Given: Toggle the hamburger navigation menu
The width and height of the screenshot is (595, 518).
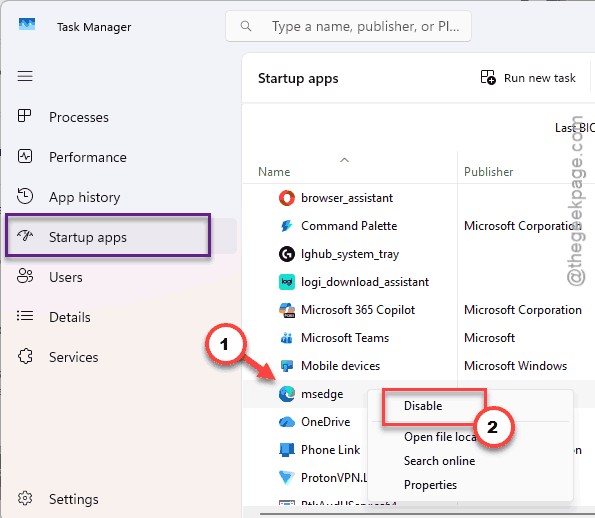Looking at the screenshot, I should 25,76.
